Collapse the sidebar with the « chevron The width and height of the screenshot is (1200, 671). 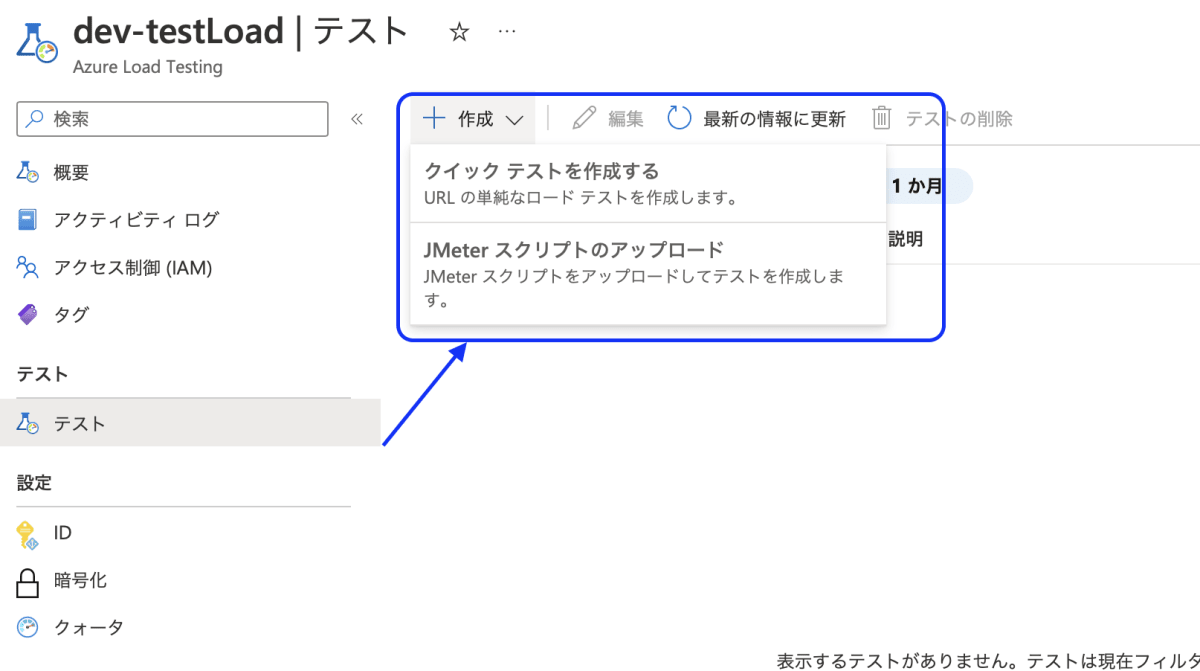point(357,118)
